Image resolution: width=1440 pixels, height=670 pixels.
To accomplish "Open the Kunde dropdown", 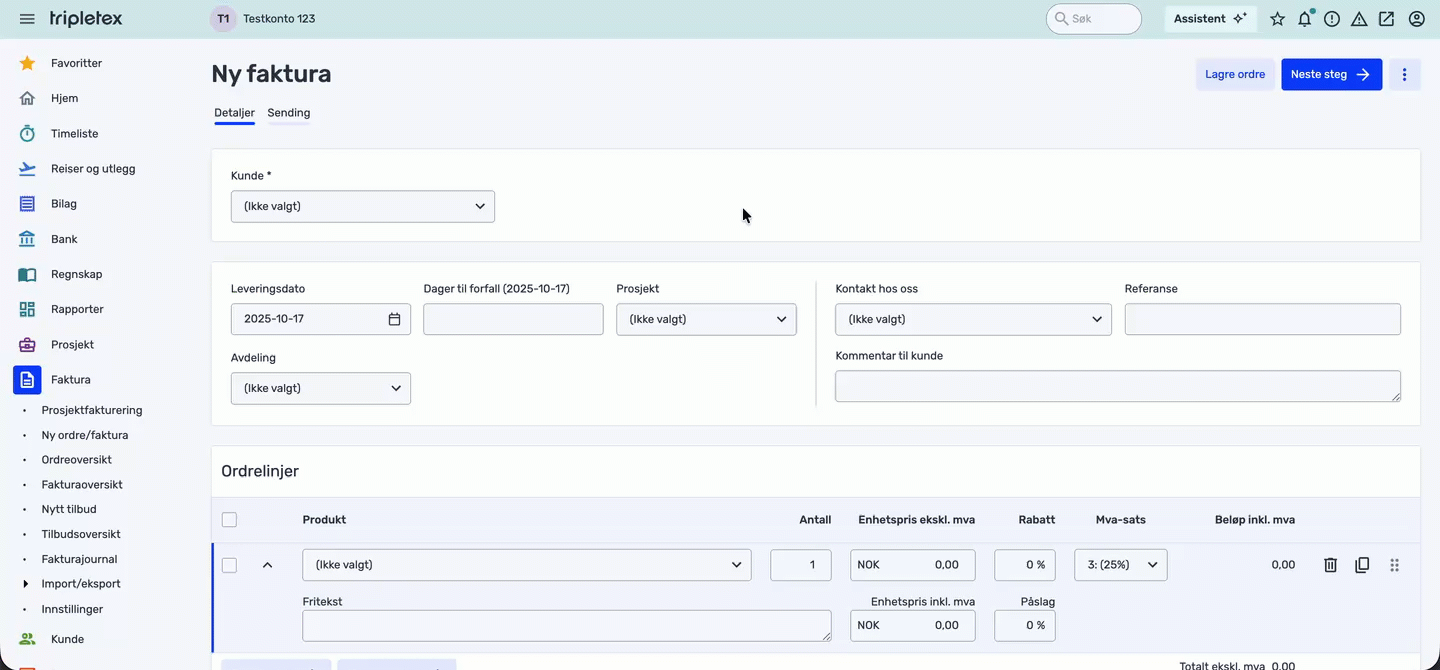I will click(x=362, y=207).
